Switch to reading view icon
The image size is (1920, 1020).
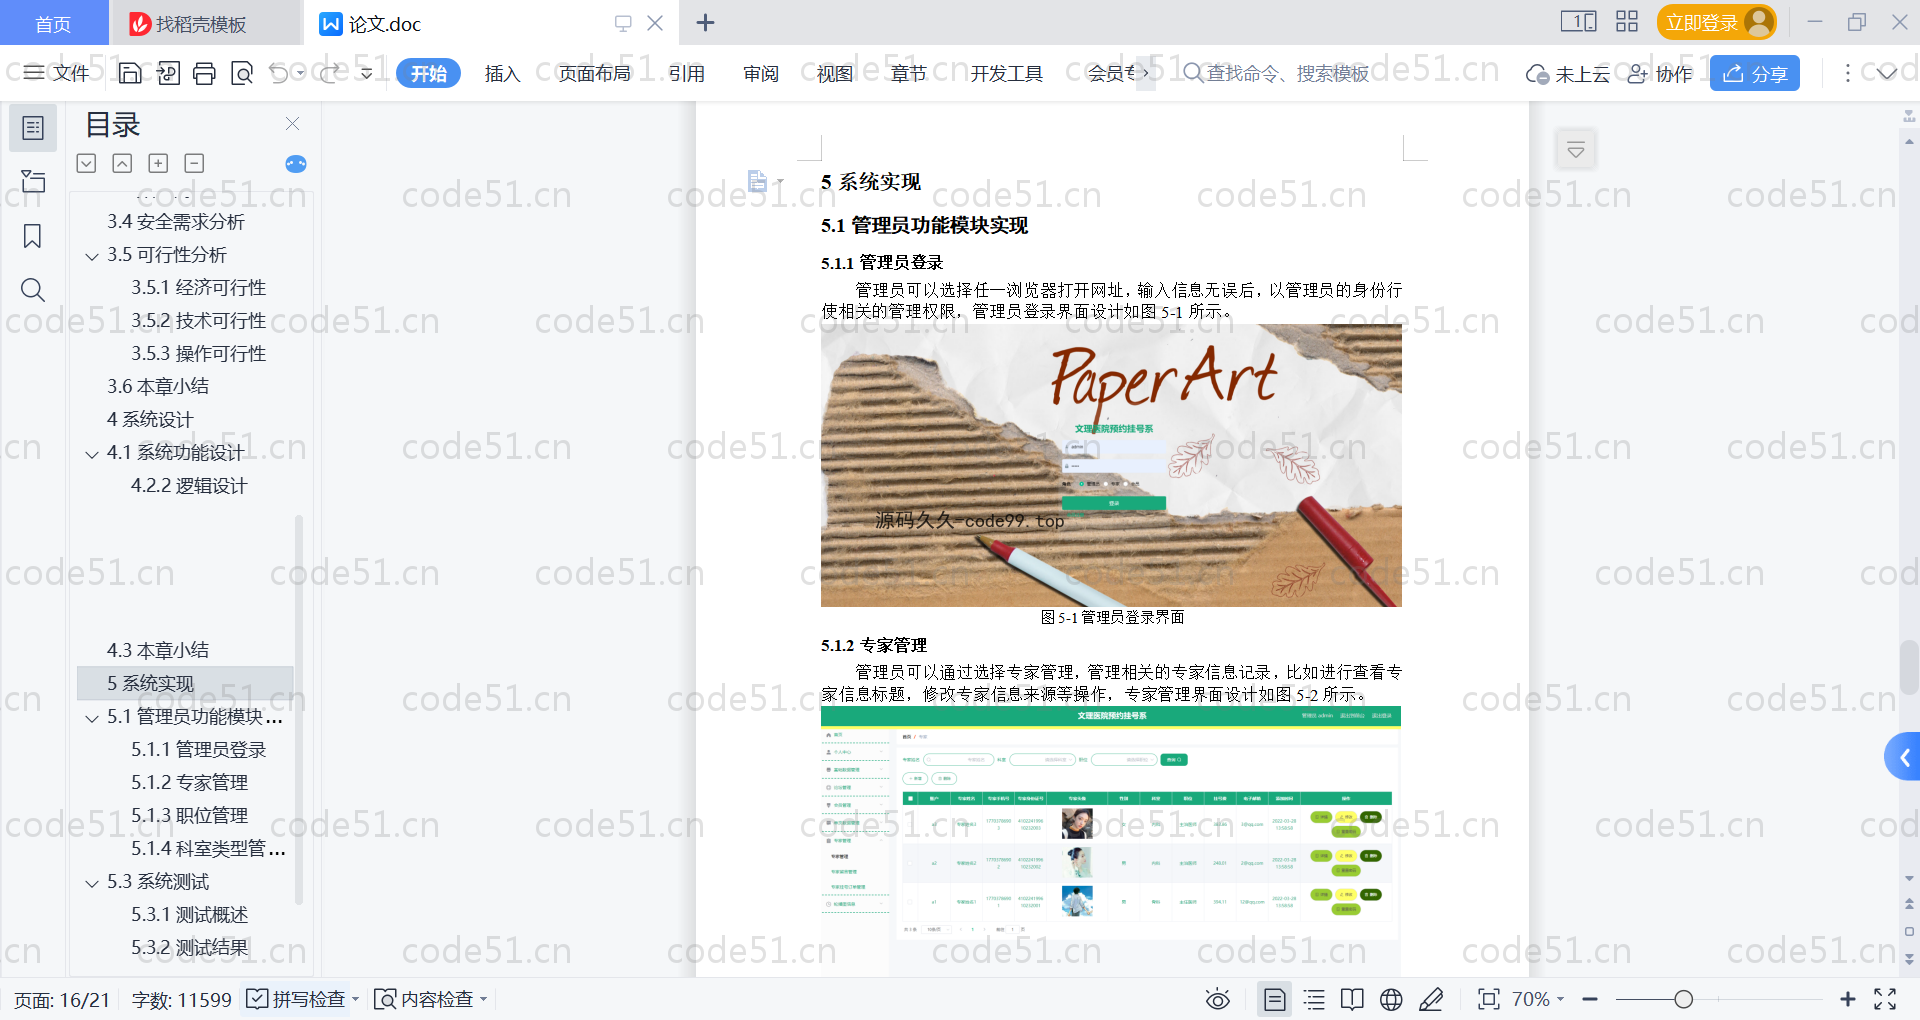pyautogui.click(x=1352, y=999)
